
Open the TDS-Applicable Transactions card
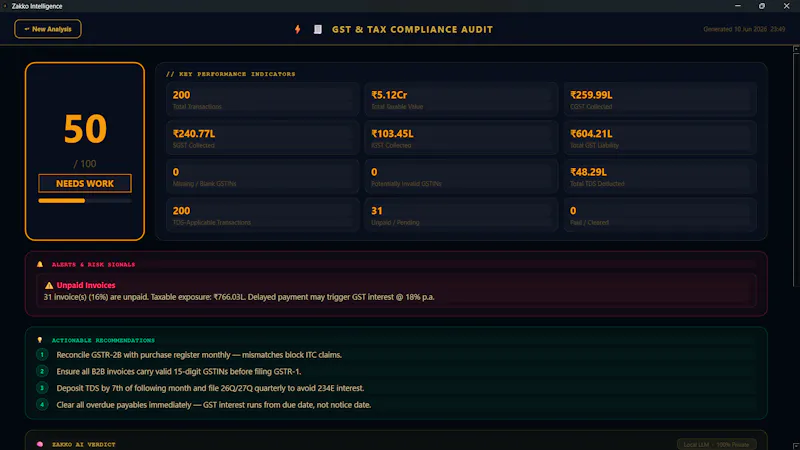(x=262, y=215)
